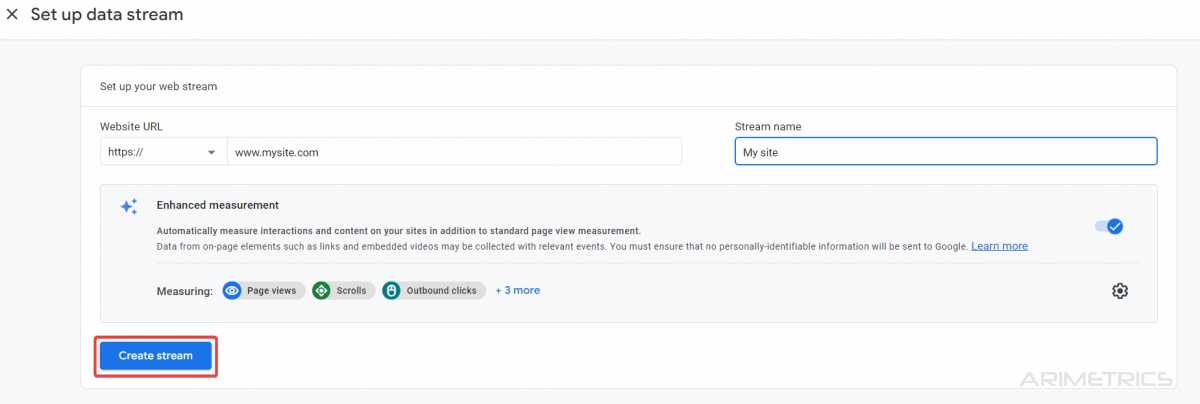The width and height of the screenshot is (1200, 404).
Task: Open enhanced measurement settings gear
Action: tap(1120, 291)
